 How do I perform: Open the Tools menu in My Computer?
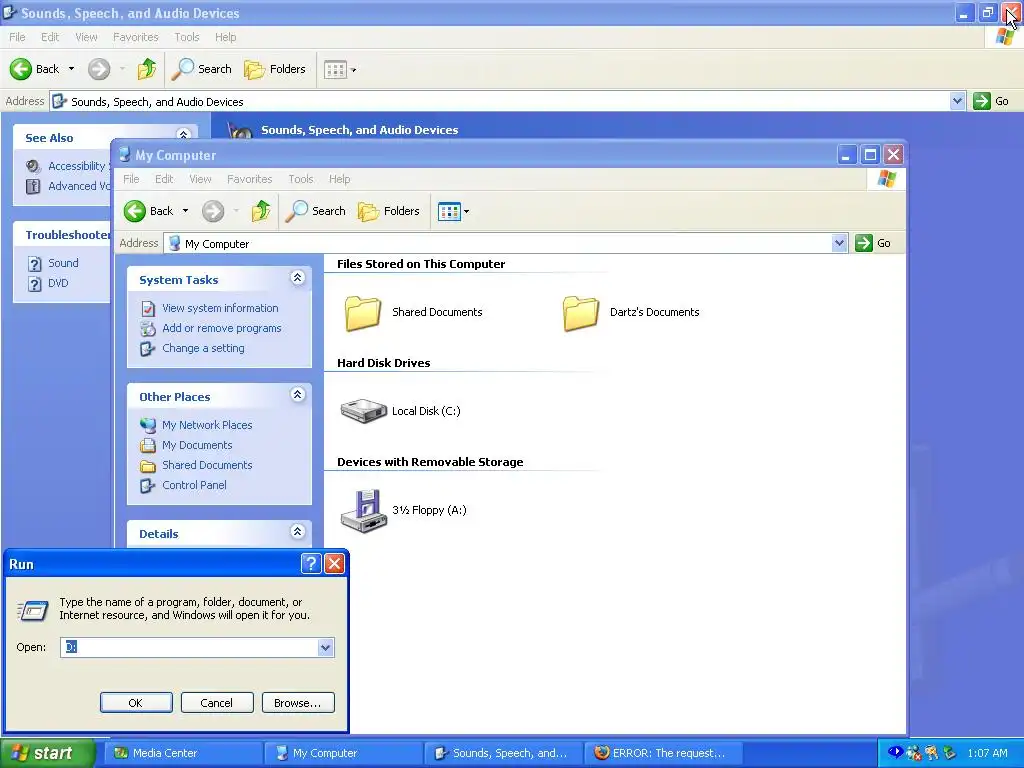(x=300, y=179)
